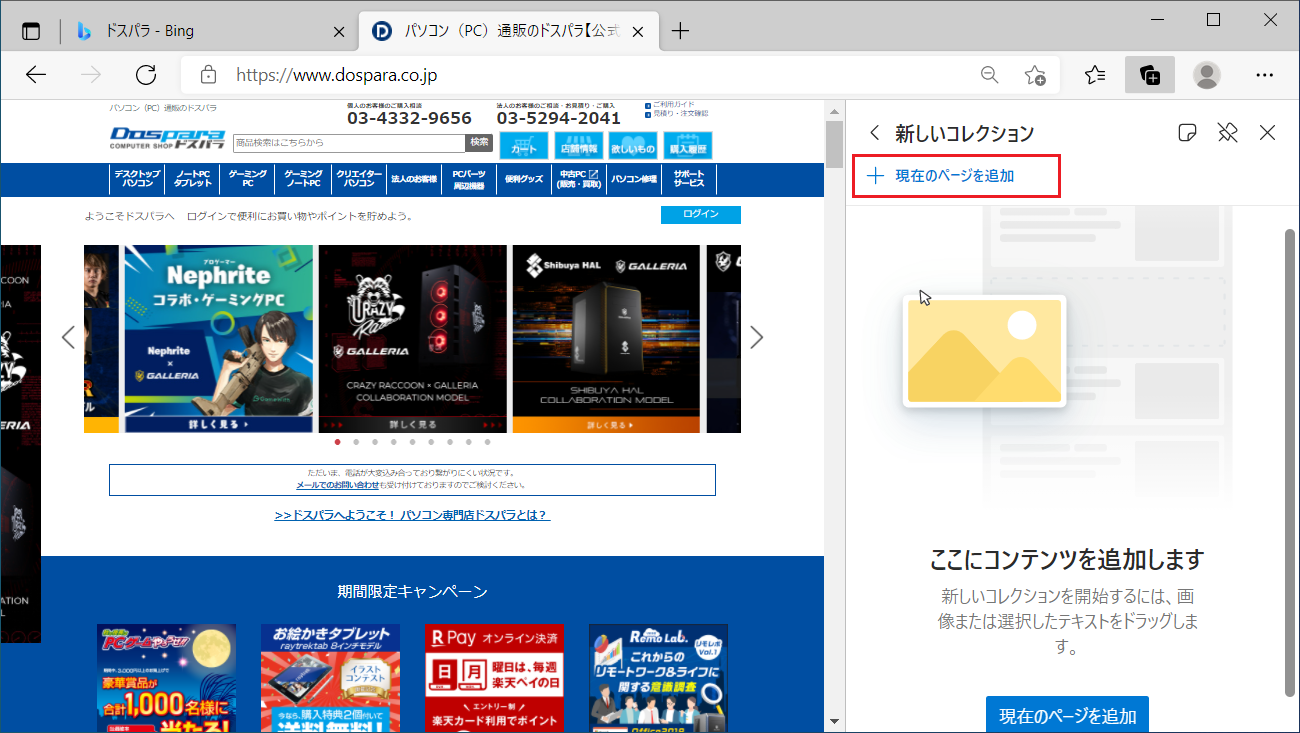Open the Favorites list toolbar icon
Screen dimensions: 1300x733
tap(1095, 75)
